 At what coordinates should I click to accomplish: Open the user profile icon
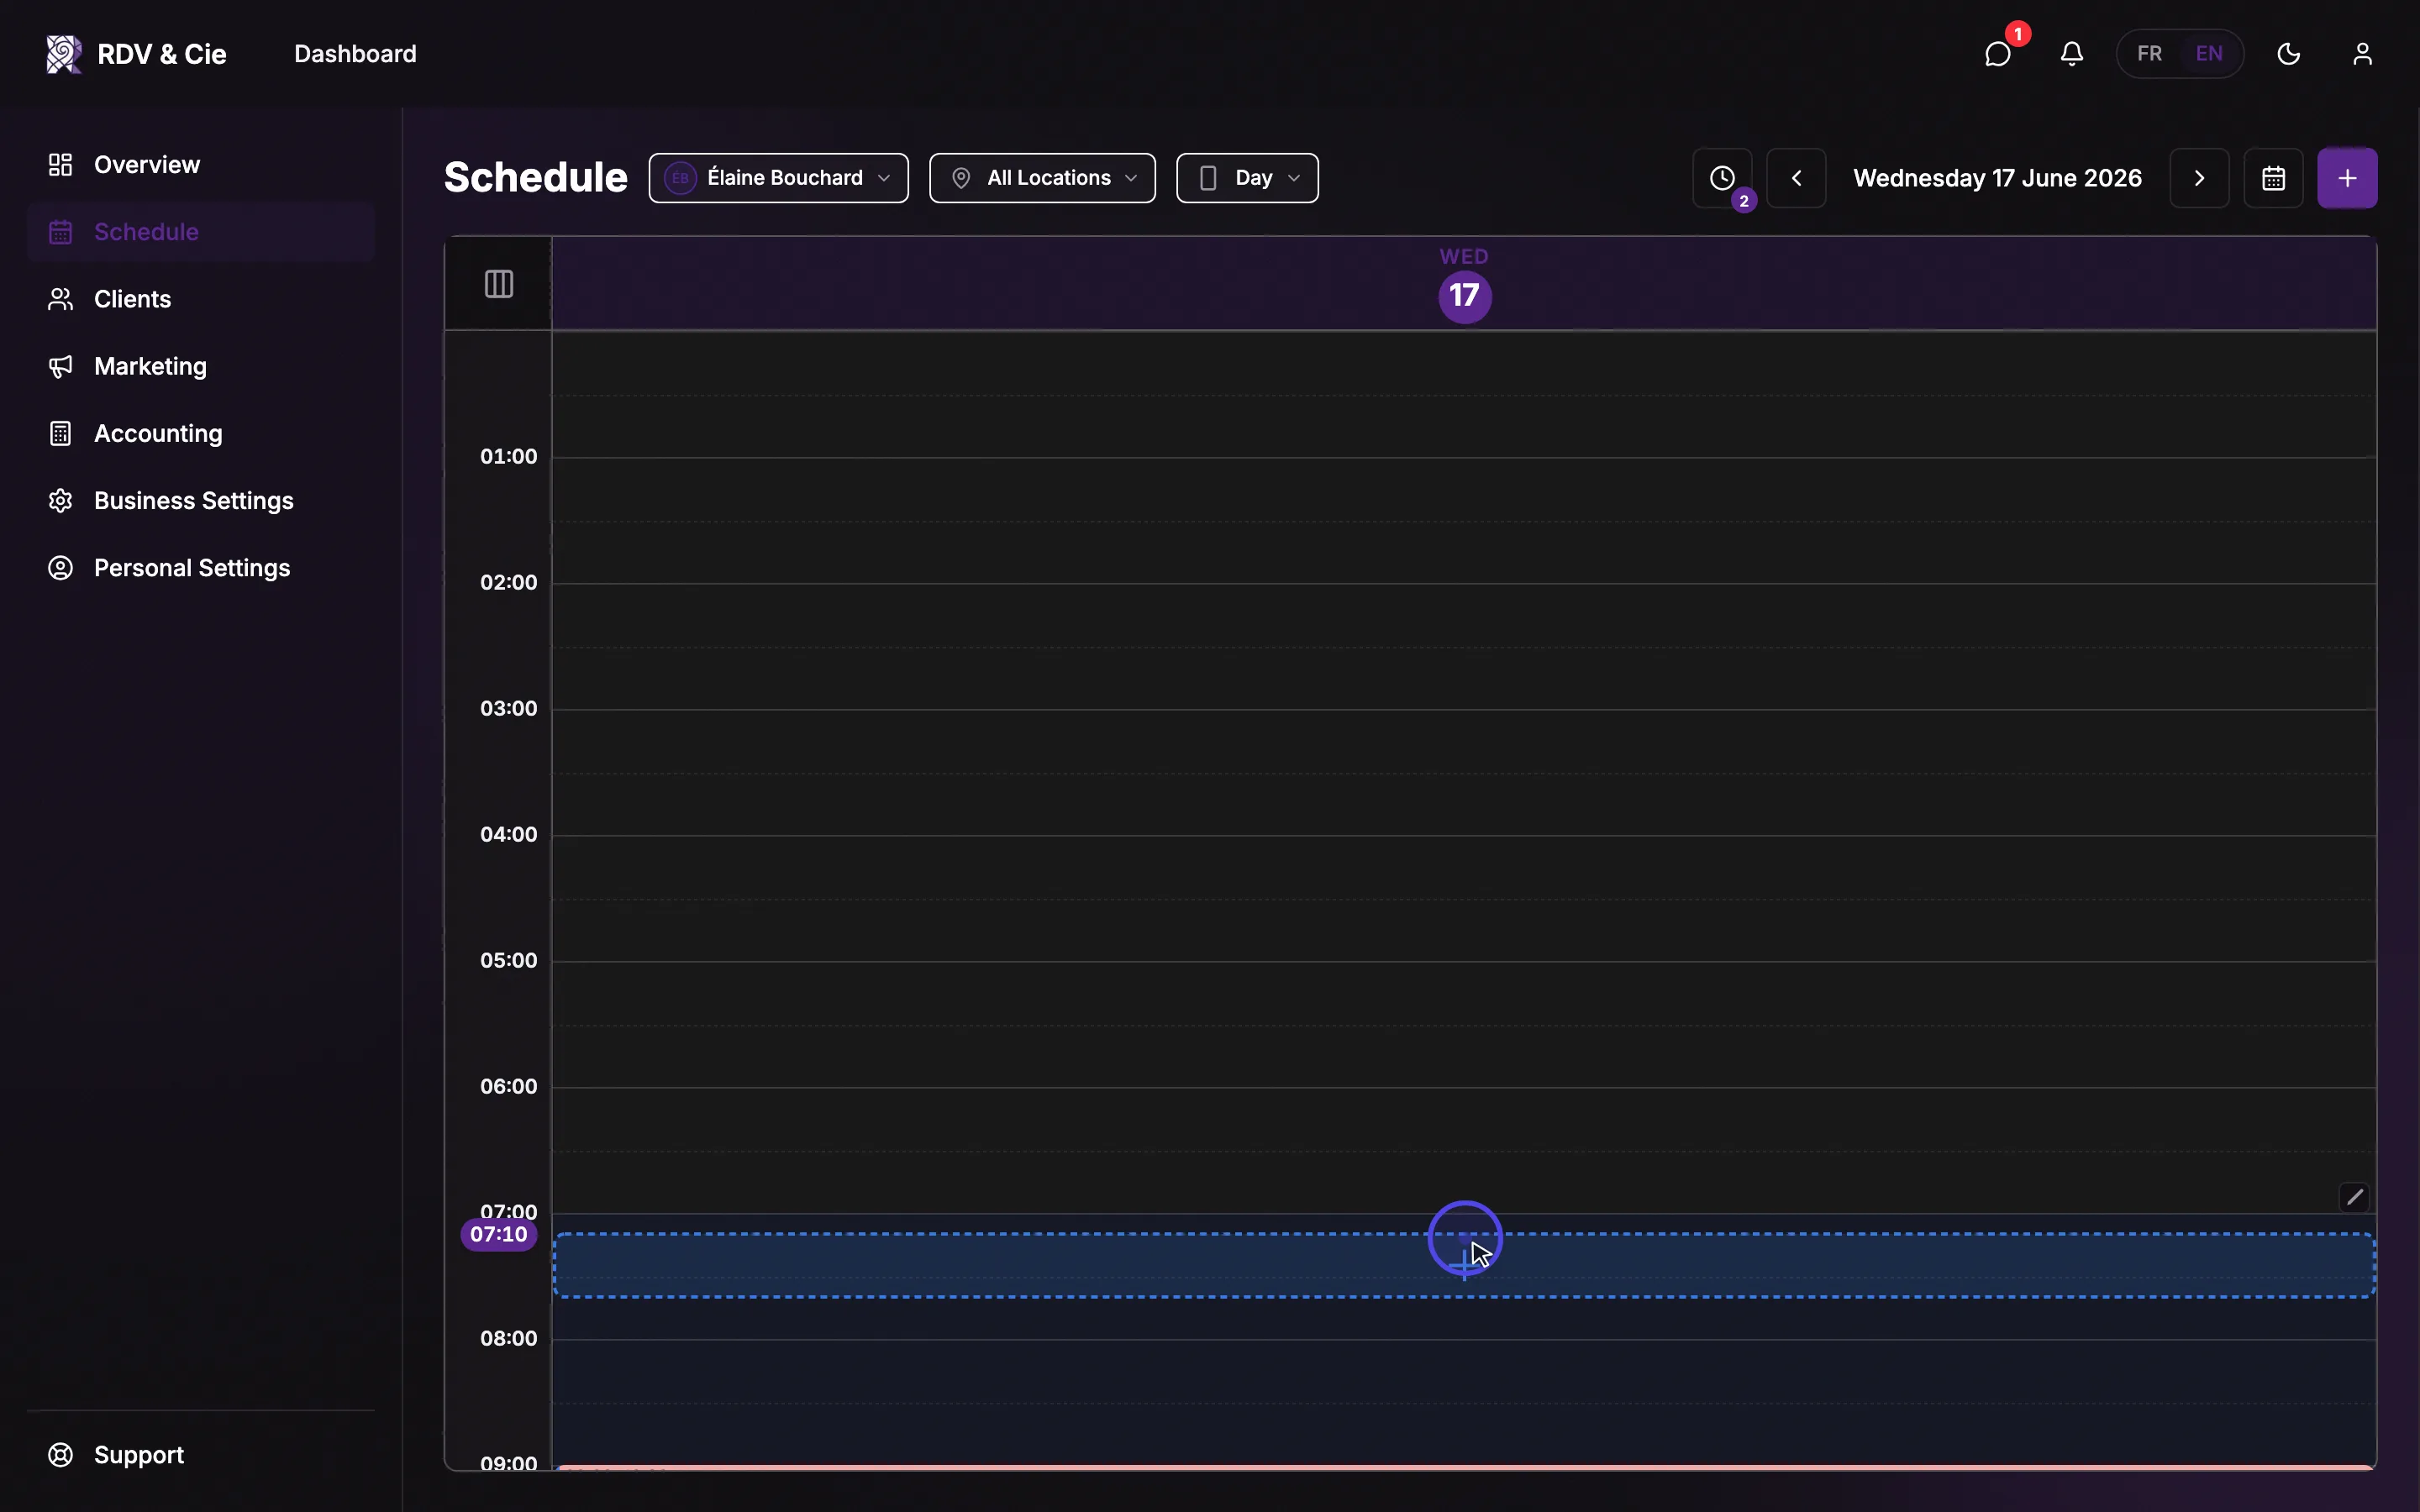click(2362, 54)
